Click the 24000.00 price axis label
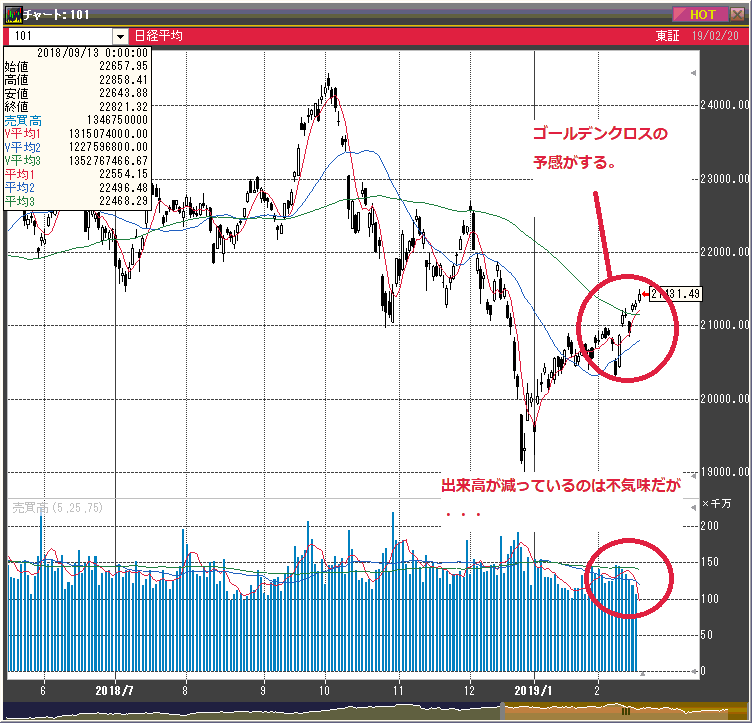The height and width of the screenshot is (723, 752). click(724, 105)
